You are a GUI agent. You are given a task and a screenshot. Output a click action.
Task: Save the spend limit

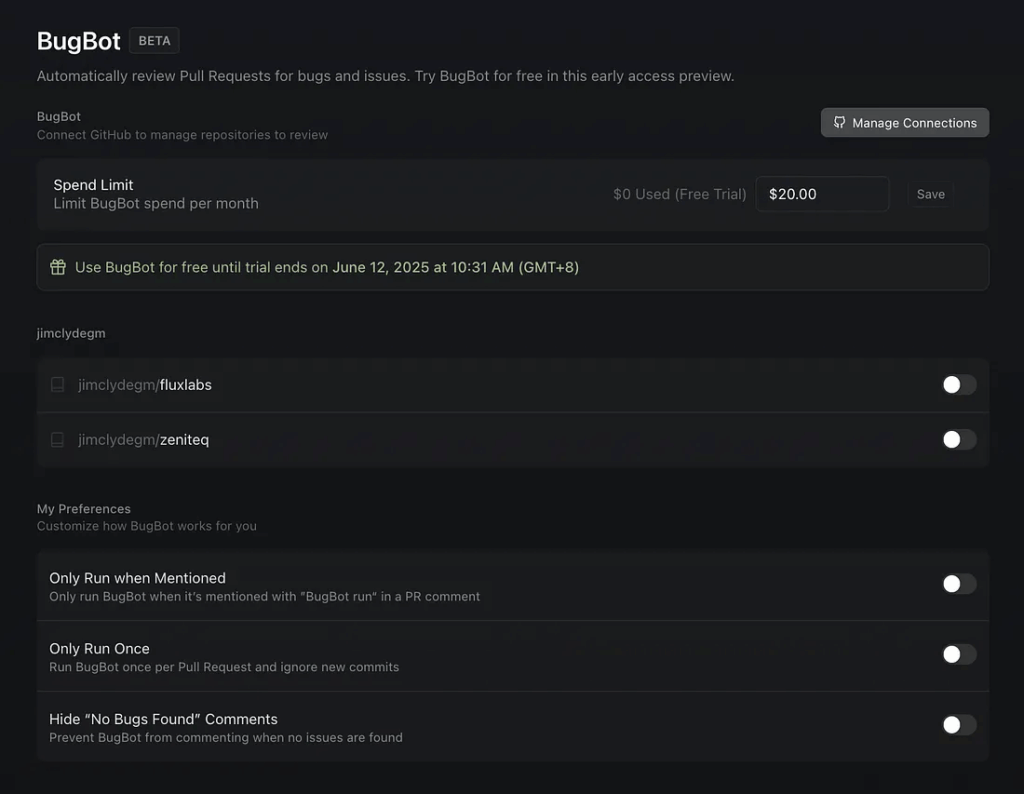(x=931, y=194)
